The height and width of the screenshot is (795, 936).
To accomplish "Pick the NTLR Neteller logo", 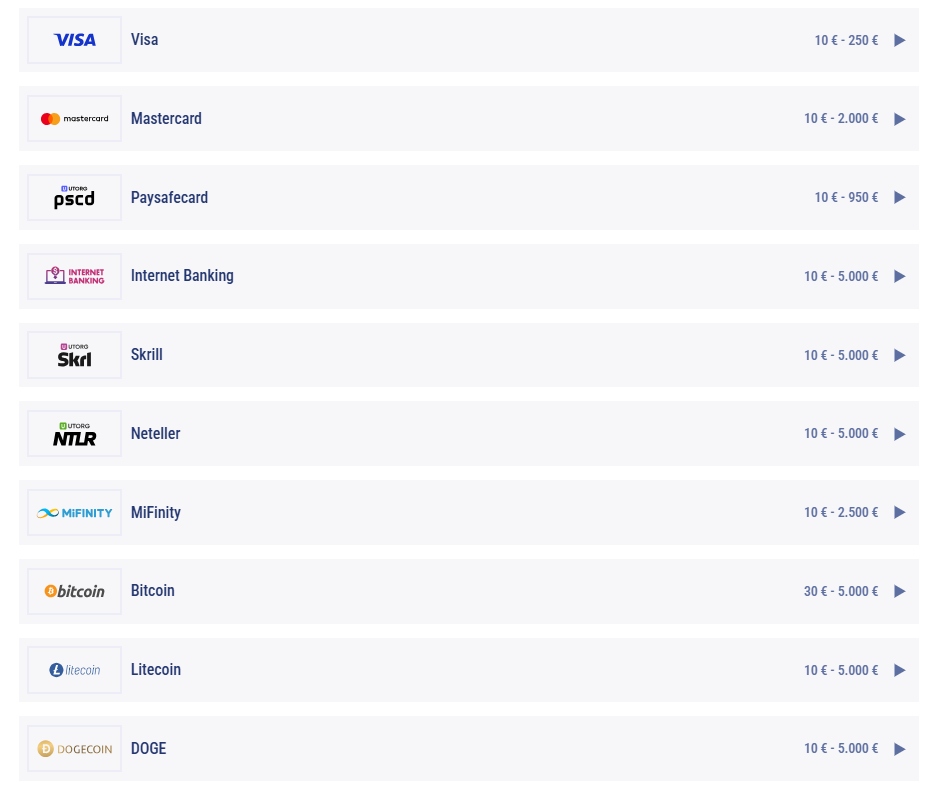I will point(75,434).
